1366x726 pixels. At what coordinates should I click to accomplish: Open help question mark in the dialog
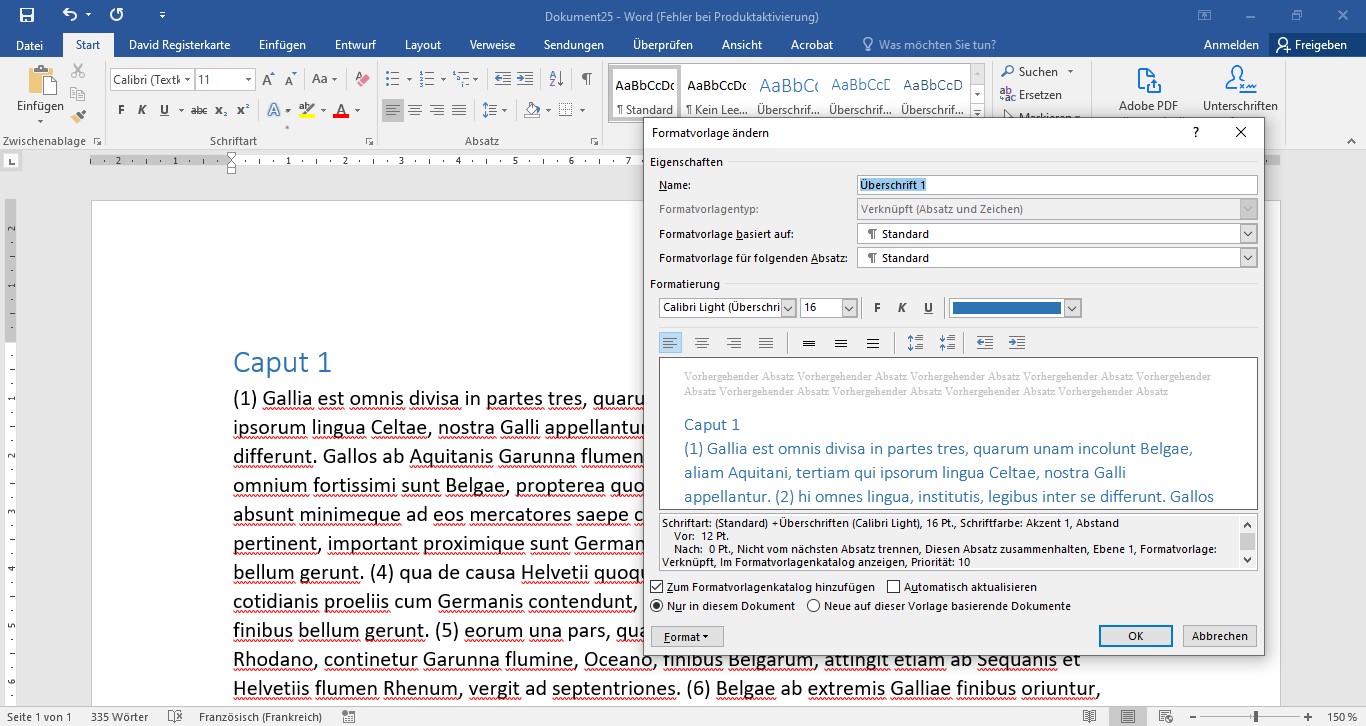1196,132
